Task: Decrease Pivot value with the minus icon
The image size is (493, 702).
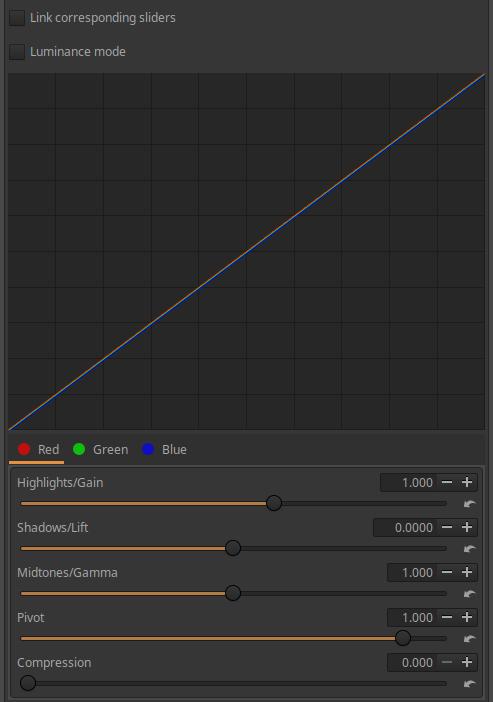Action: click(x=447, y=617)
